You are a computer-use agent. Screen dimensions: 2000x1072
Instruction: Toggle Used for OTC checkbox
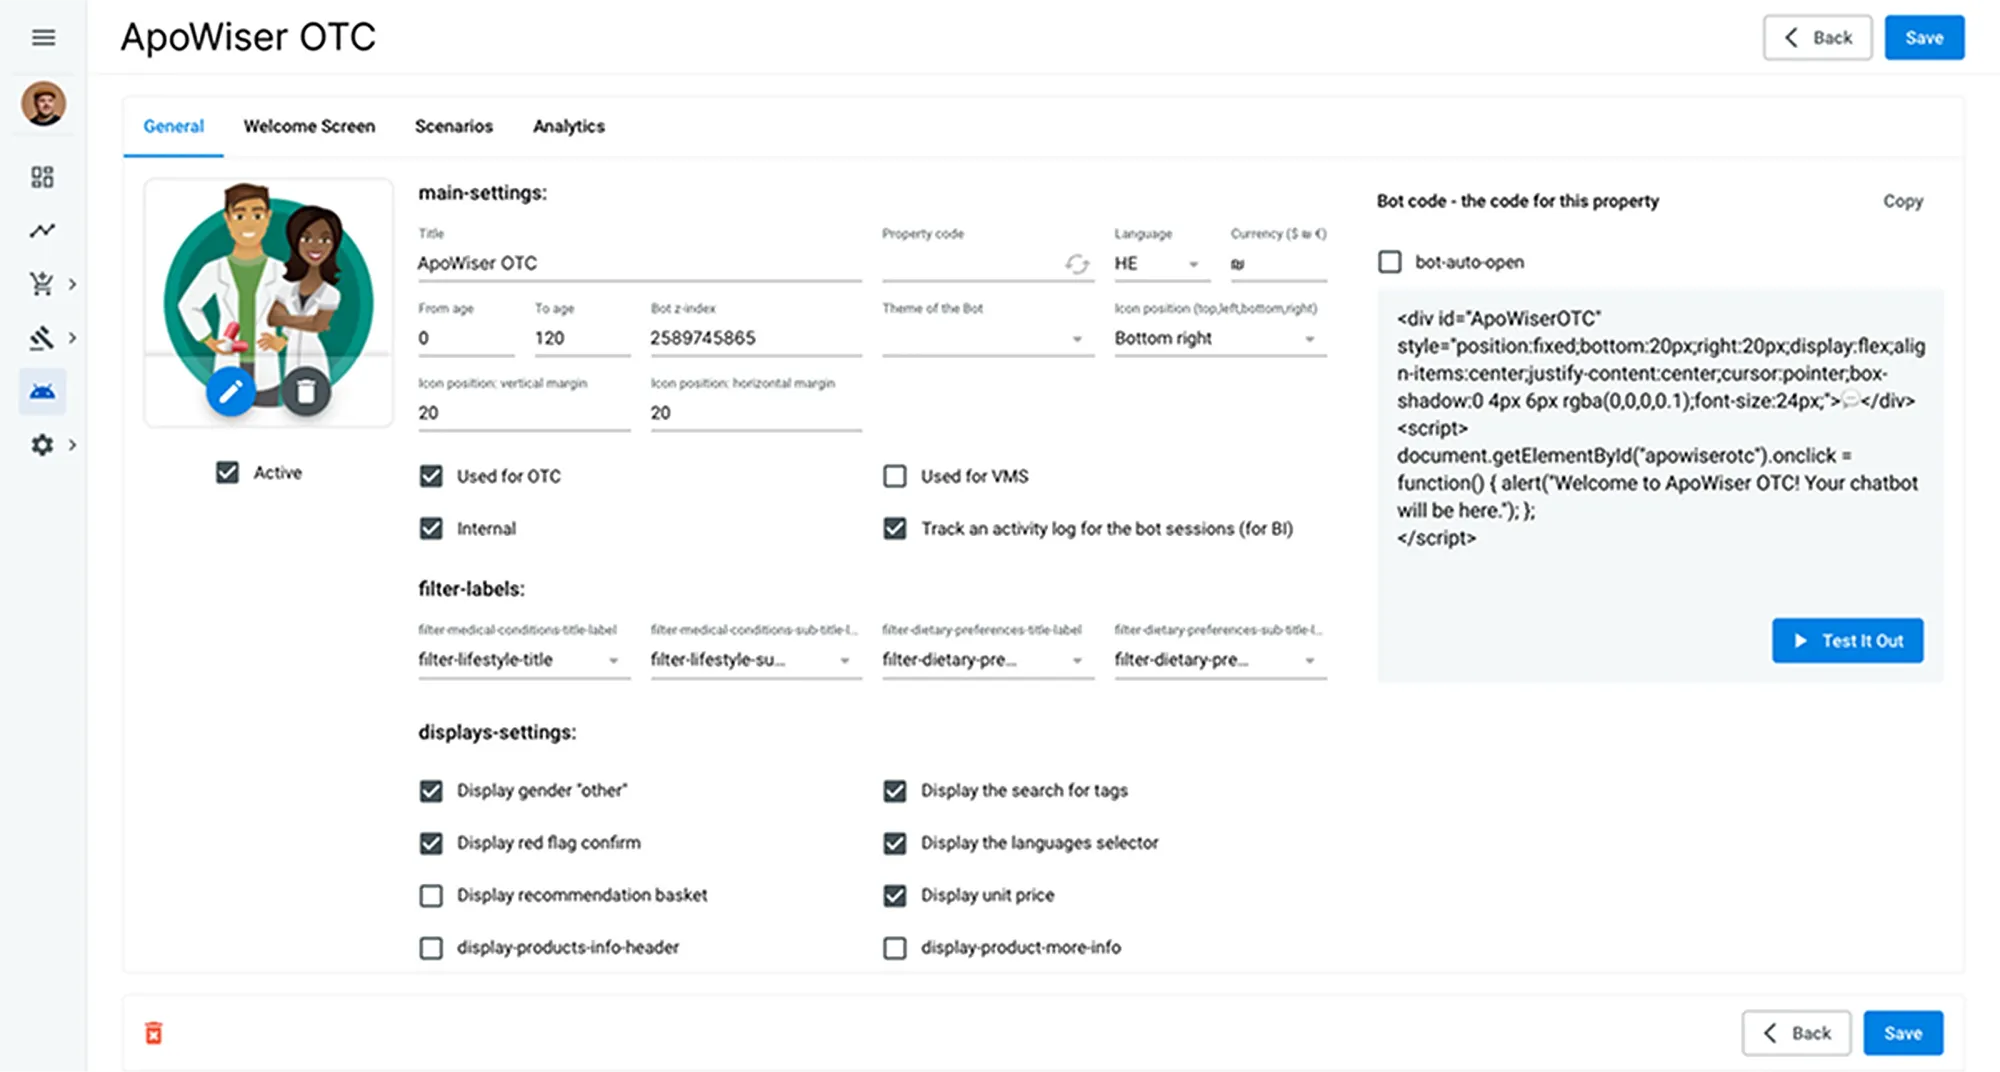coord(431,476)
